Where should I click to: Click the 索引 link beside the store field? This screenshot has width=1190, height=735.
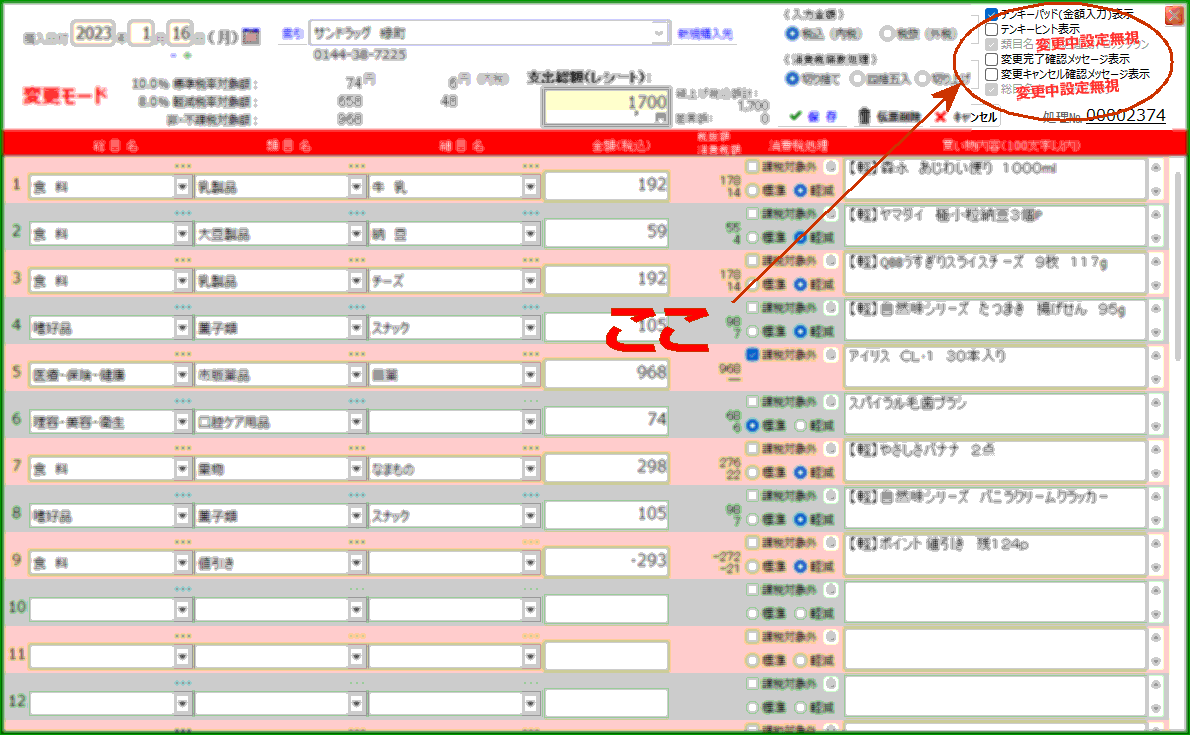(x=291, y=34)
